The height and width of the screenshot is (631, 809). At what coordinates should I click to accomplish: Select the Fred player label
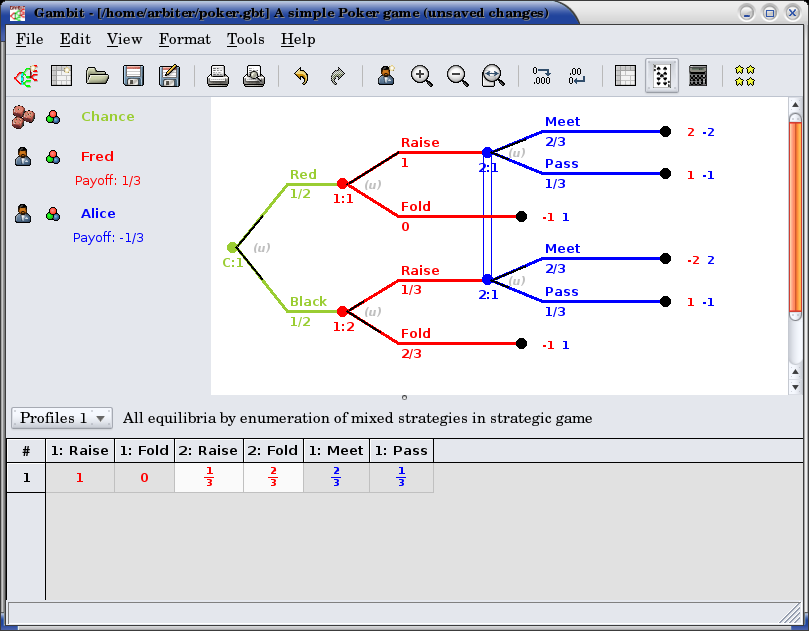pyautogui.click(x=97, y=156)
